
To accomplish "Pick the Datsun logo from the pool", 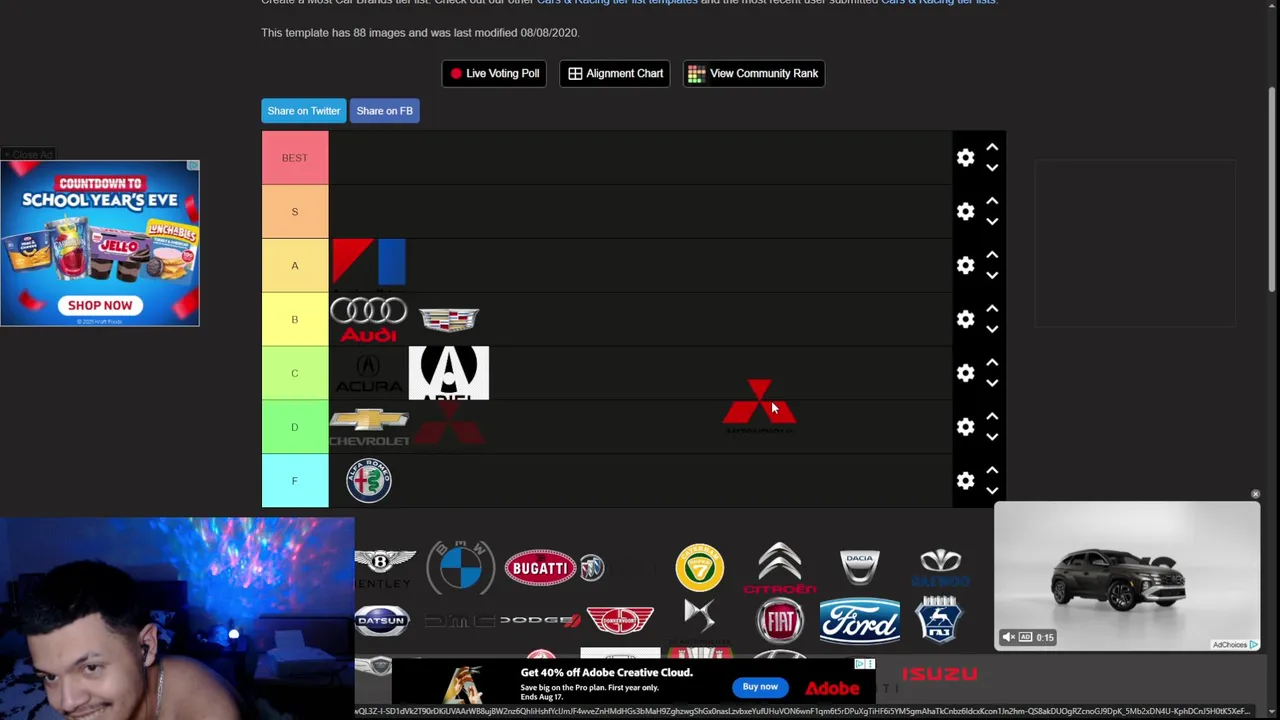I will point(383,621).
